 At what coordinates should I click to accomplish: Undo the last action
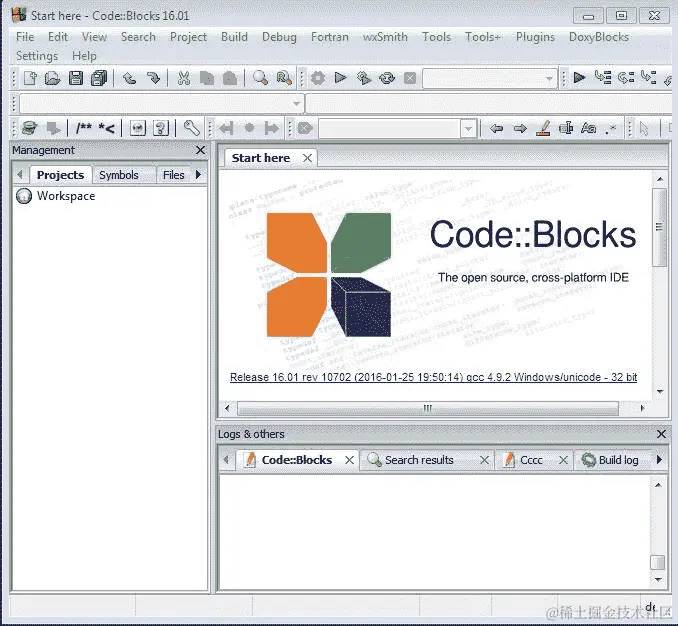click(x=129, y=78)
